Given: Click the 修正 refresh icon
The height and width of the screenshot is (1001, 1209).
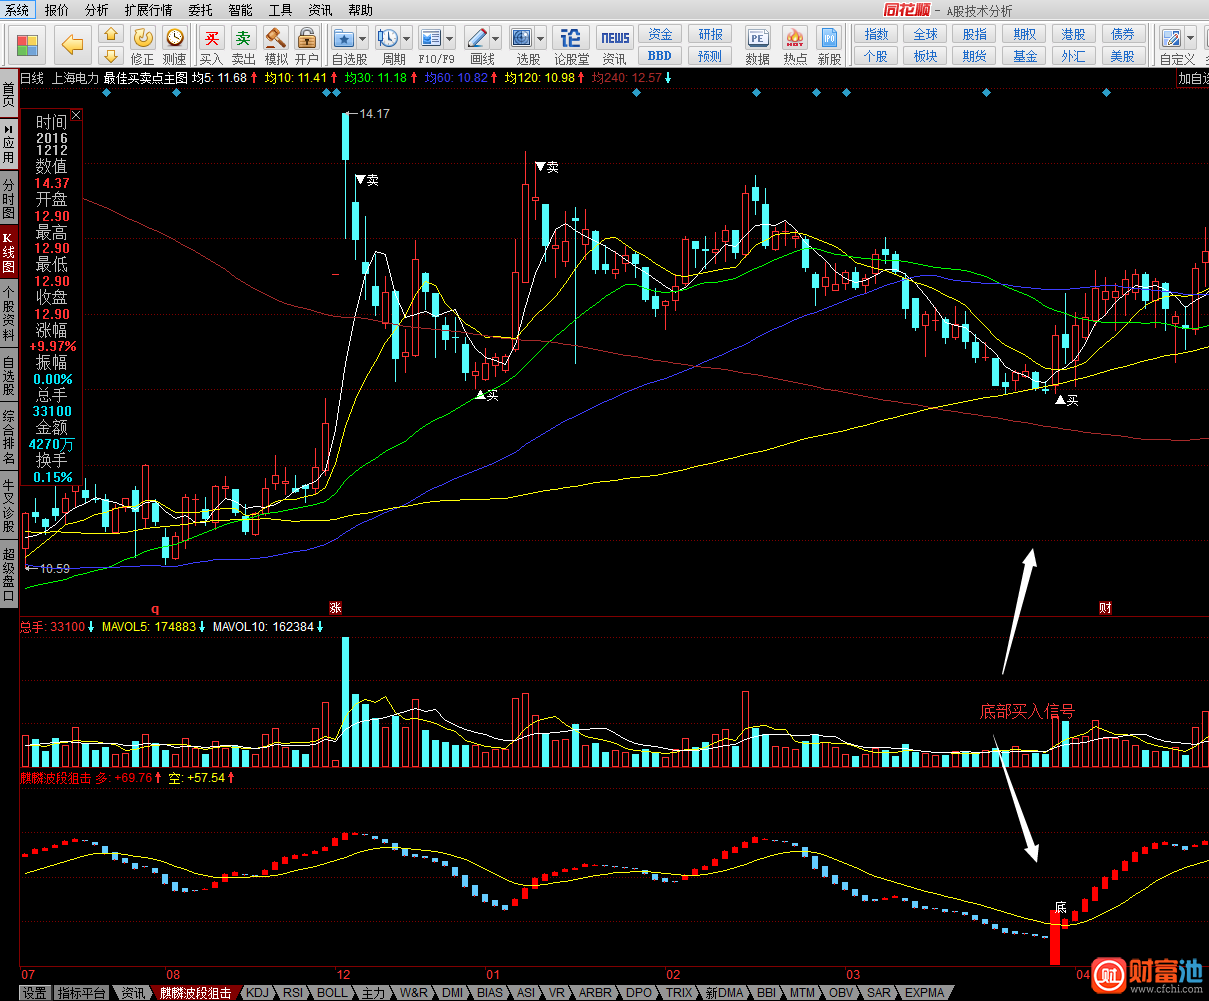Looking at the screenshot, I should (143, 38).
